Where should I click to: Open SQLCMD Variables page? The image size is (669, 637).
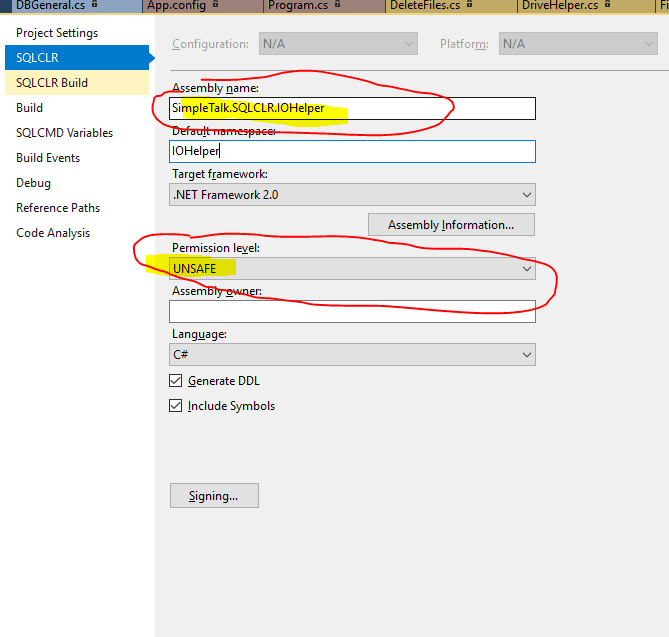[x=77, y=133]
